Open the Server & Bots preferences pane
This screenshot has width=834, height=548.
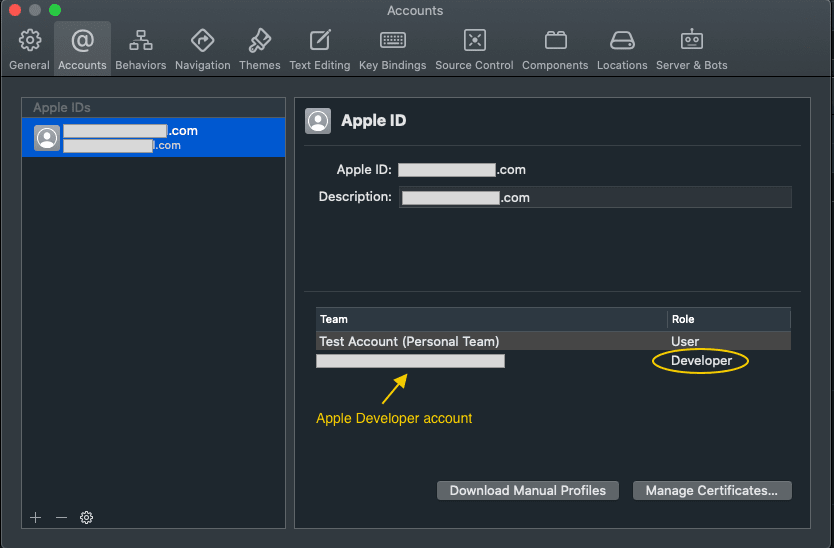[x=691, y=49]
